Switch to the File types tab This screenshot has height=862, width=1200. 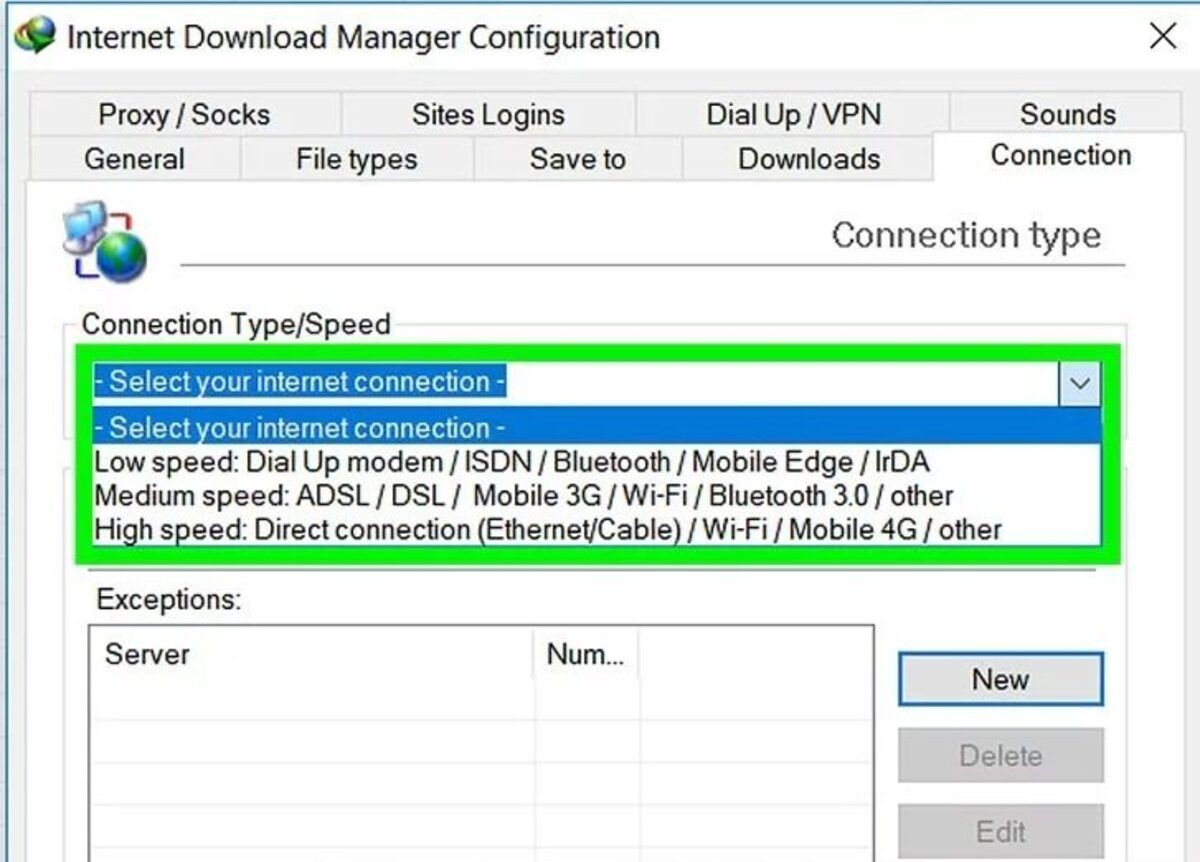tap(356, 159)
